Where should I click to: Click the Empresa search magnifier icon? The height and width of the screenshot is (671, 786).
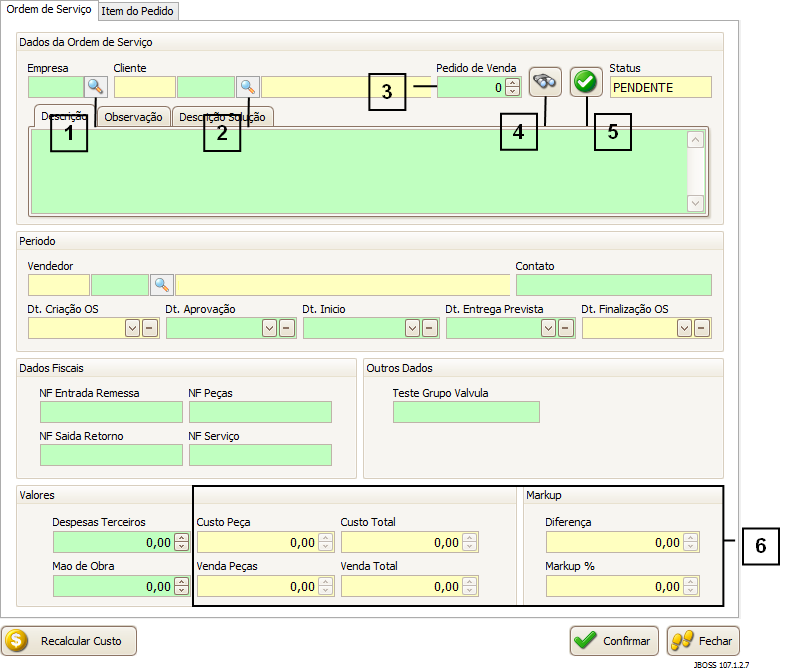pos(95,87)
